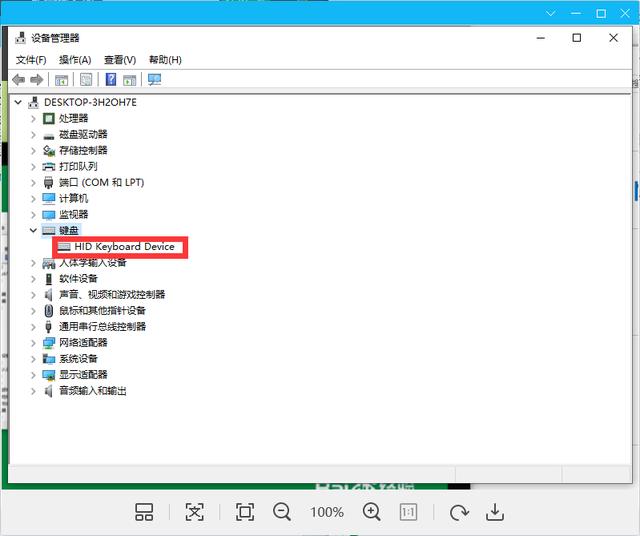Click the blue Help question-mark icon

click(x=111, y=79)
